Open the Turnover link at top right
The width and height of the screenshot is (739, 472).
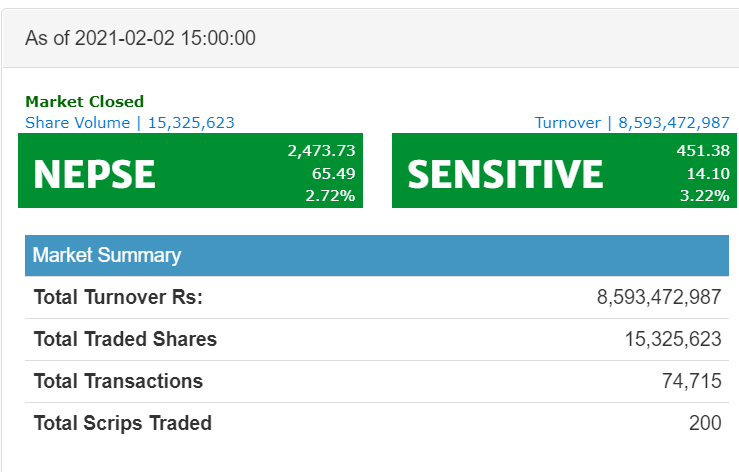[x=632, y=122]
